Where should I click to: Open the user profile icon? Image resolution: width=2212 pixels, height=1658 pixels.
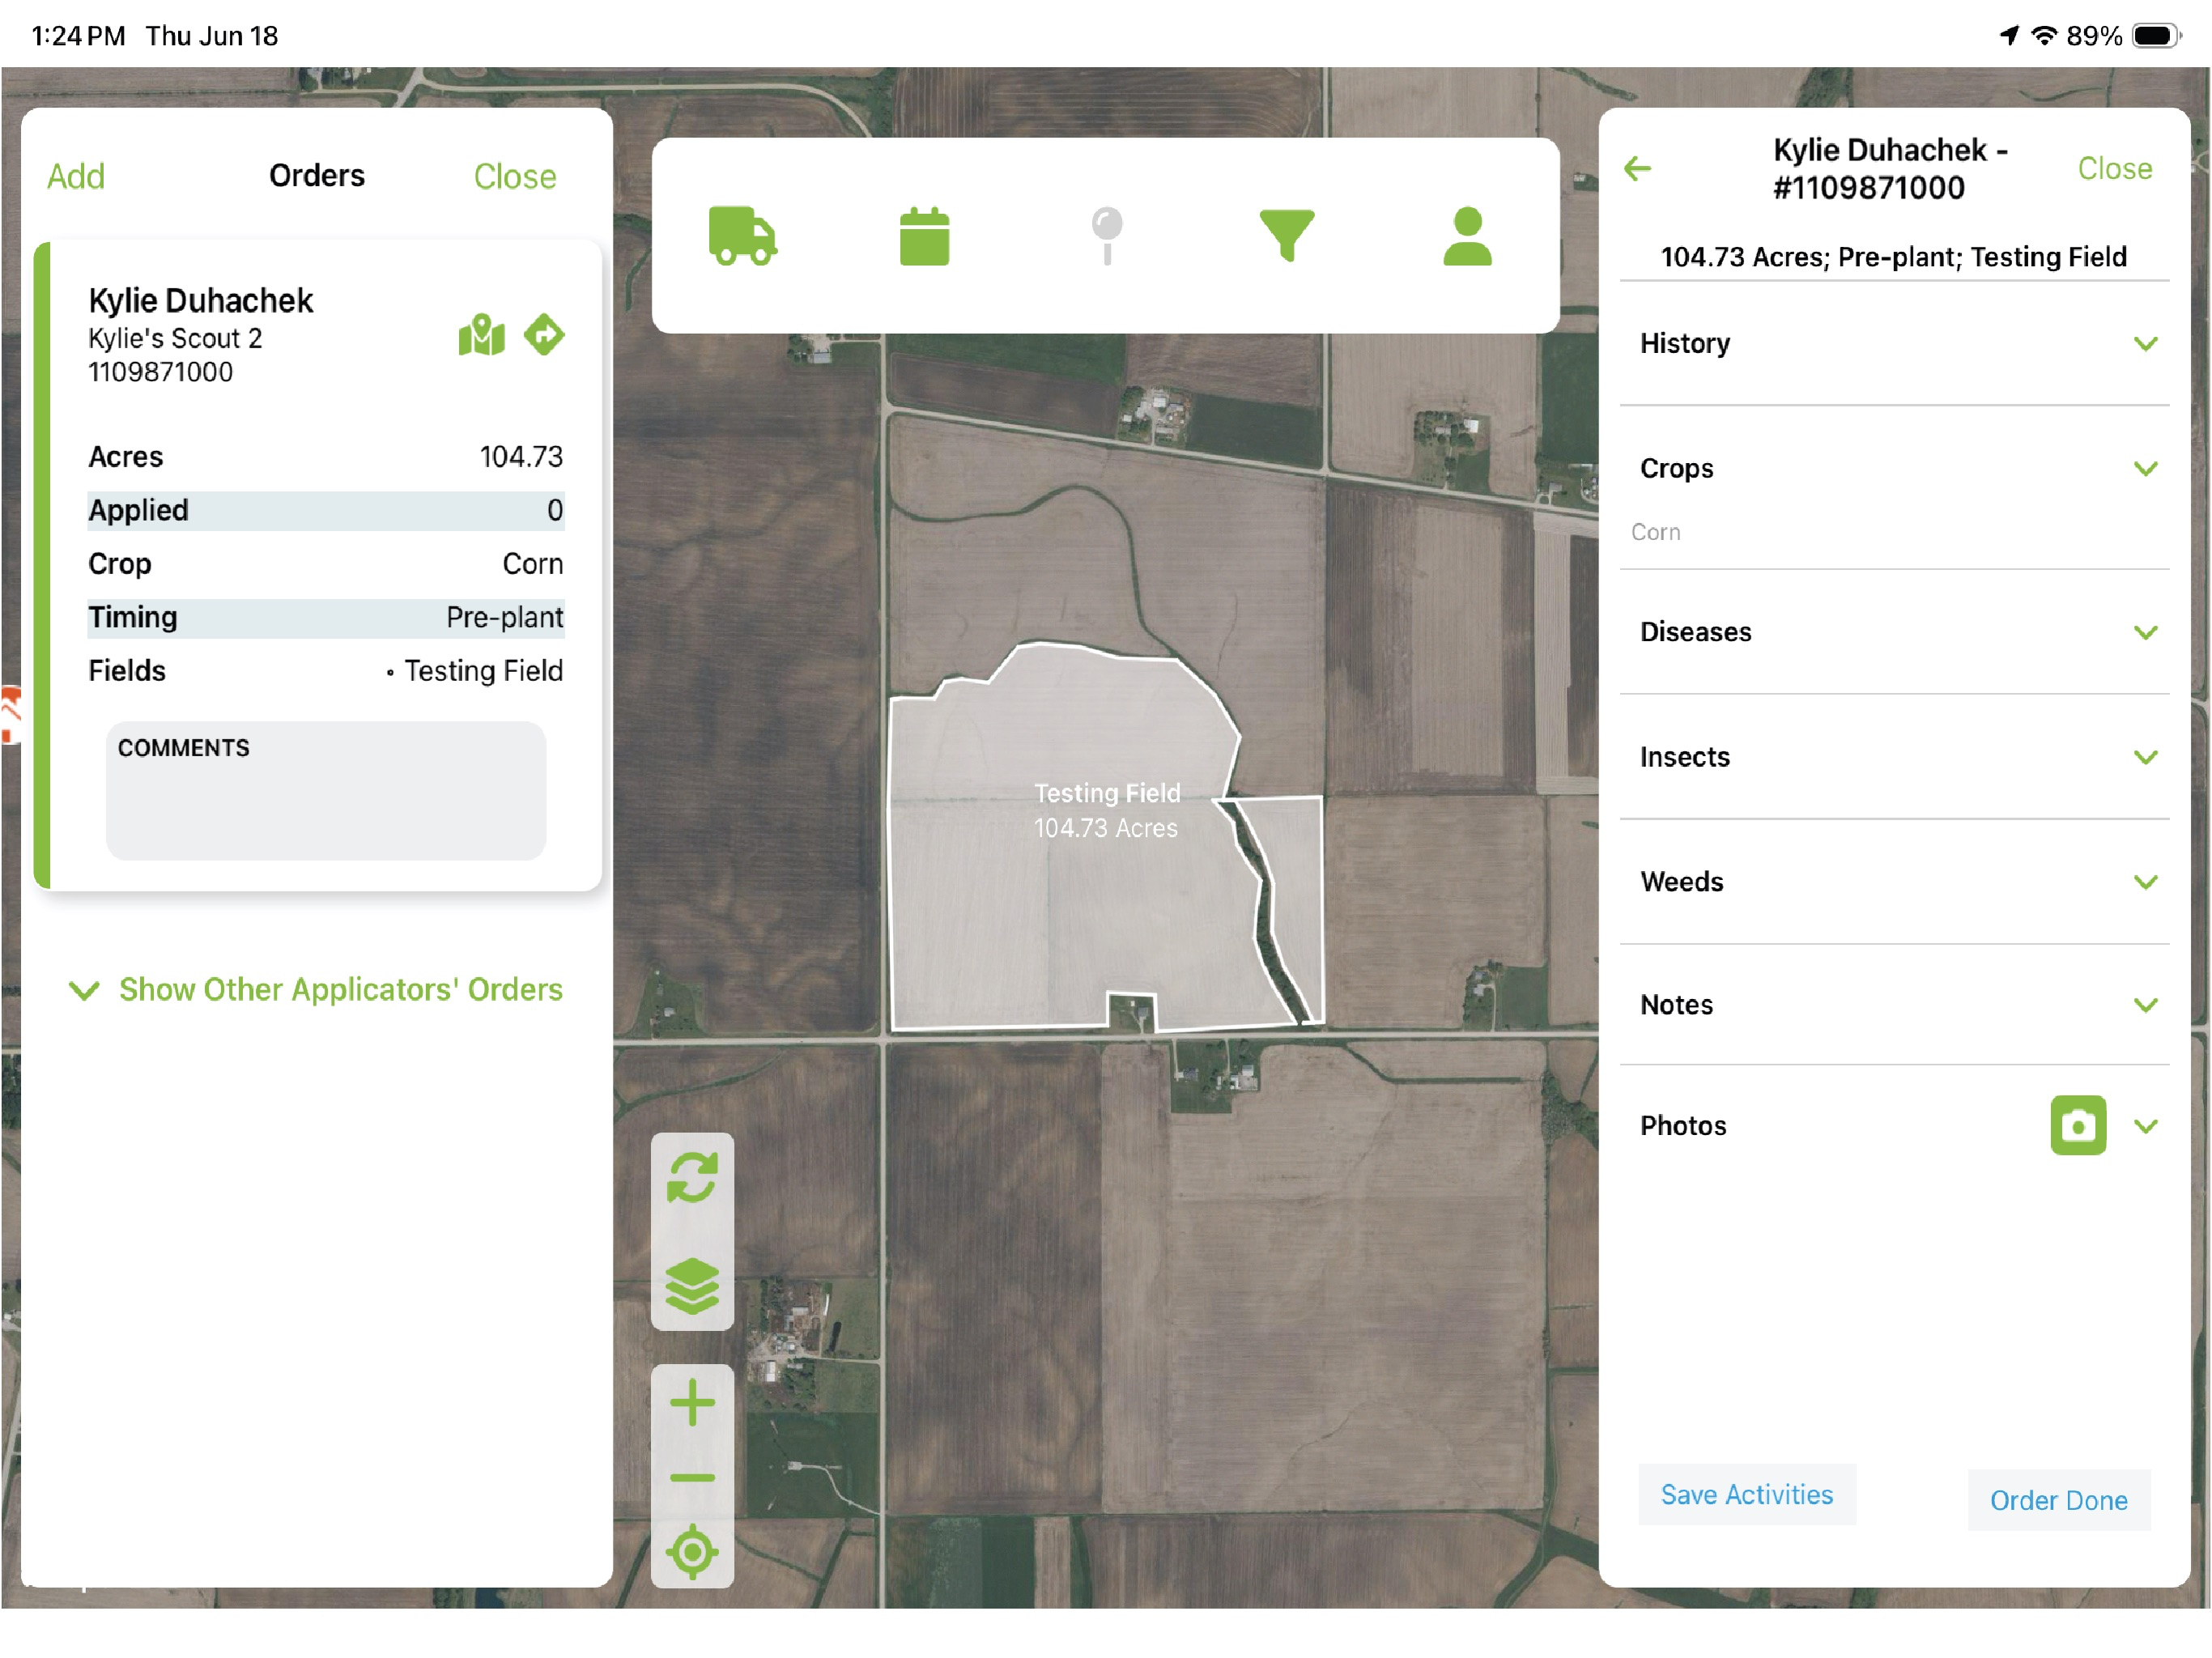point(1467,236)
